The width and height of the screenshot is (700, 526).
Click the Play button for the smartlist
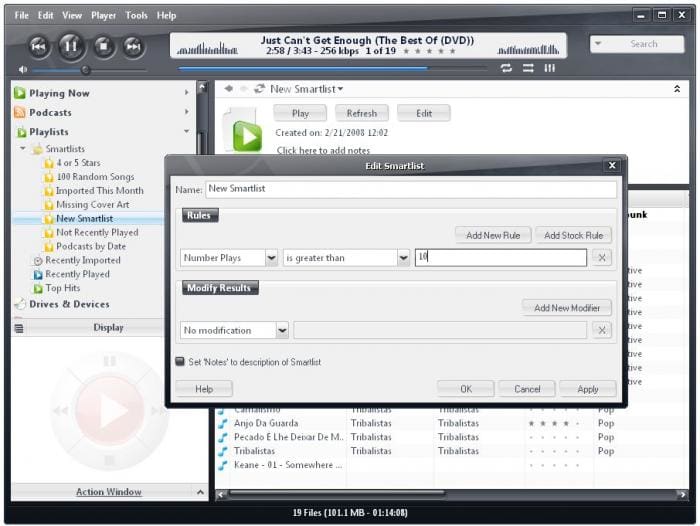pyautogui.click(x=300, y=113)
